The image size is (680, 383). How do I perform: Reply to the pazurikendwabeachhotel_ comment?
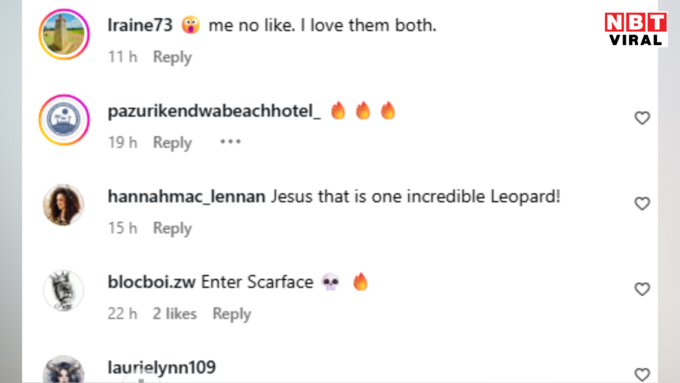pyautogui.click(x=172, y=142)
